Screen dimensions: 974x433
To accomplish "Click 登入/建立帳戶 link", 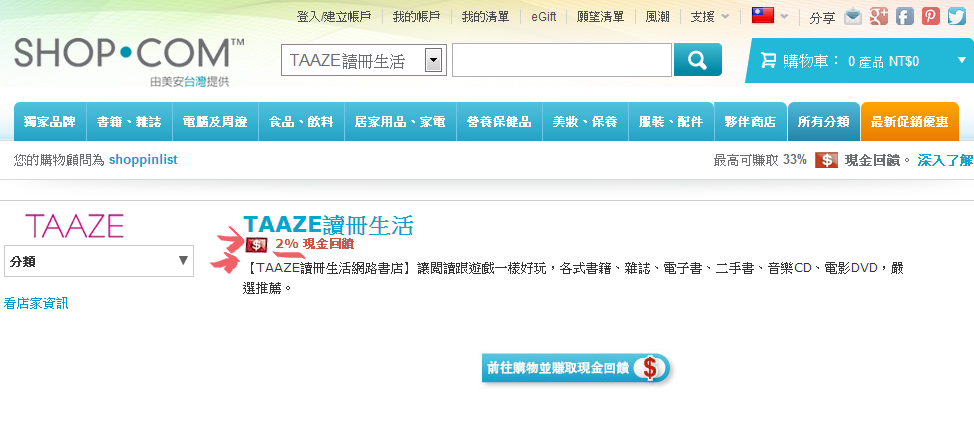I will pos(334,17).
